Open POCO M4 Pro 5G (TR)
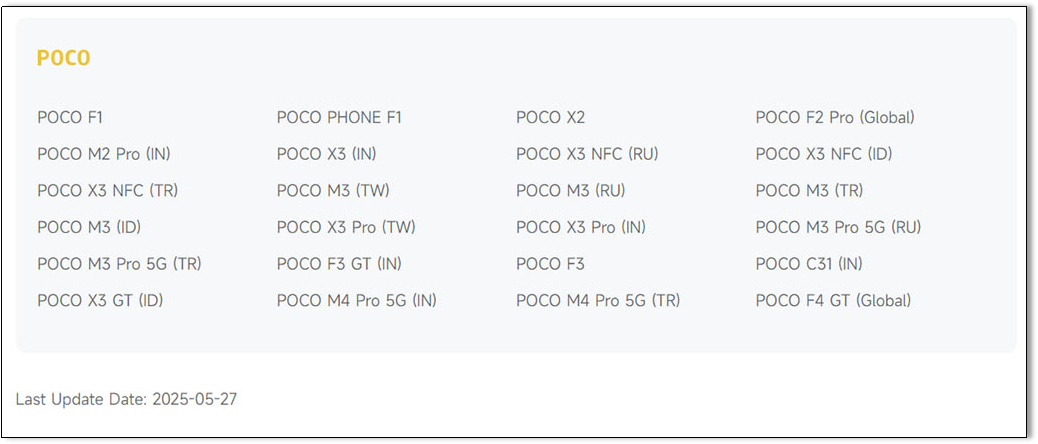Screen dimensions: 1038x444 coord(598,300)
